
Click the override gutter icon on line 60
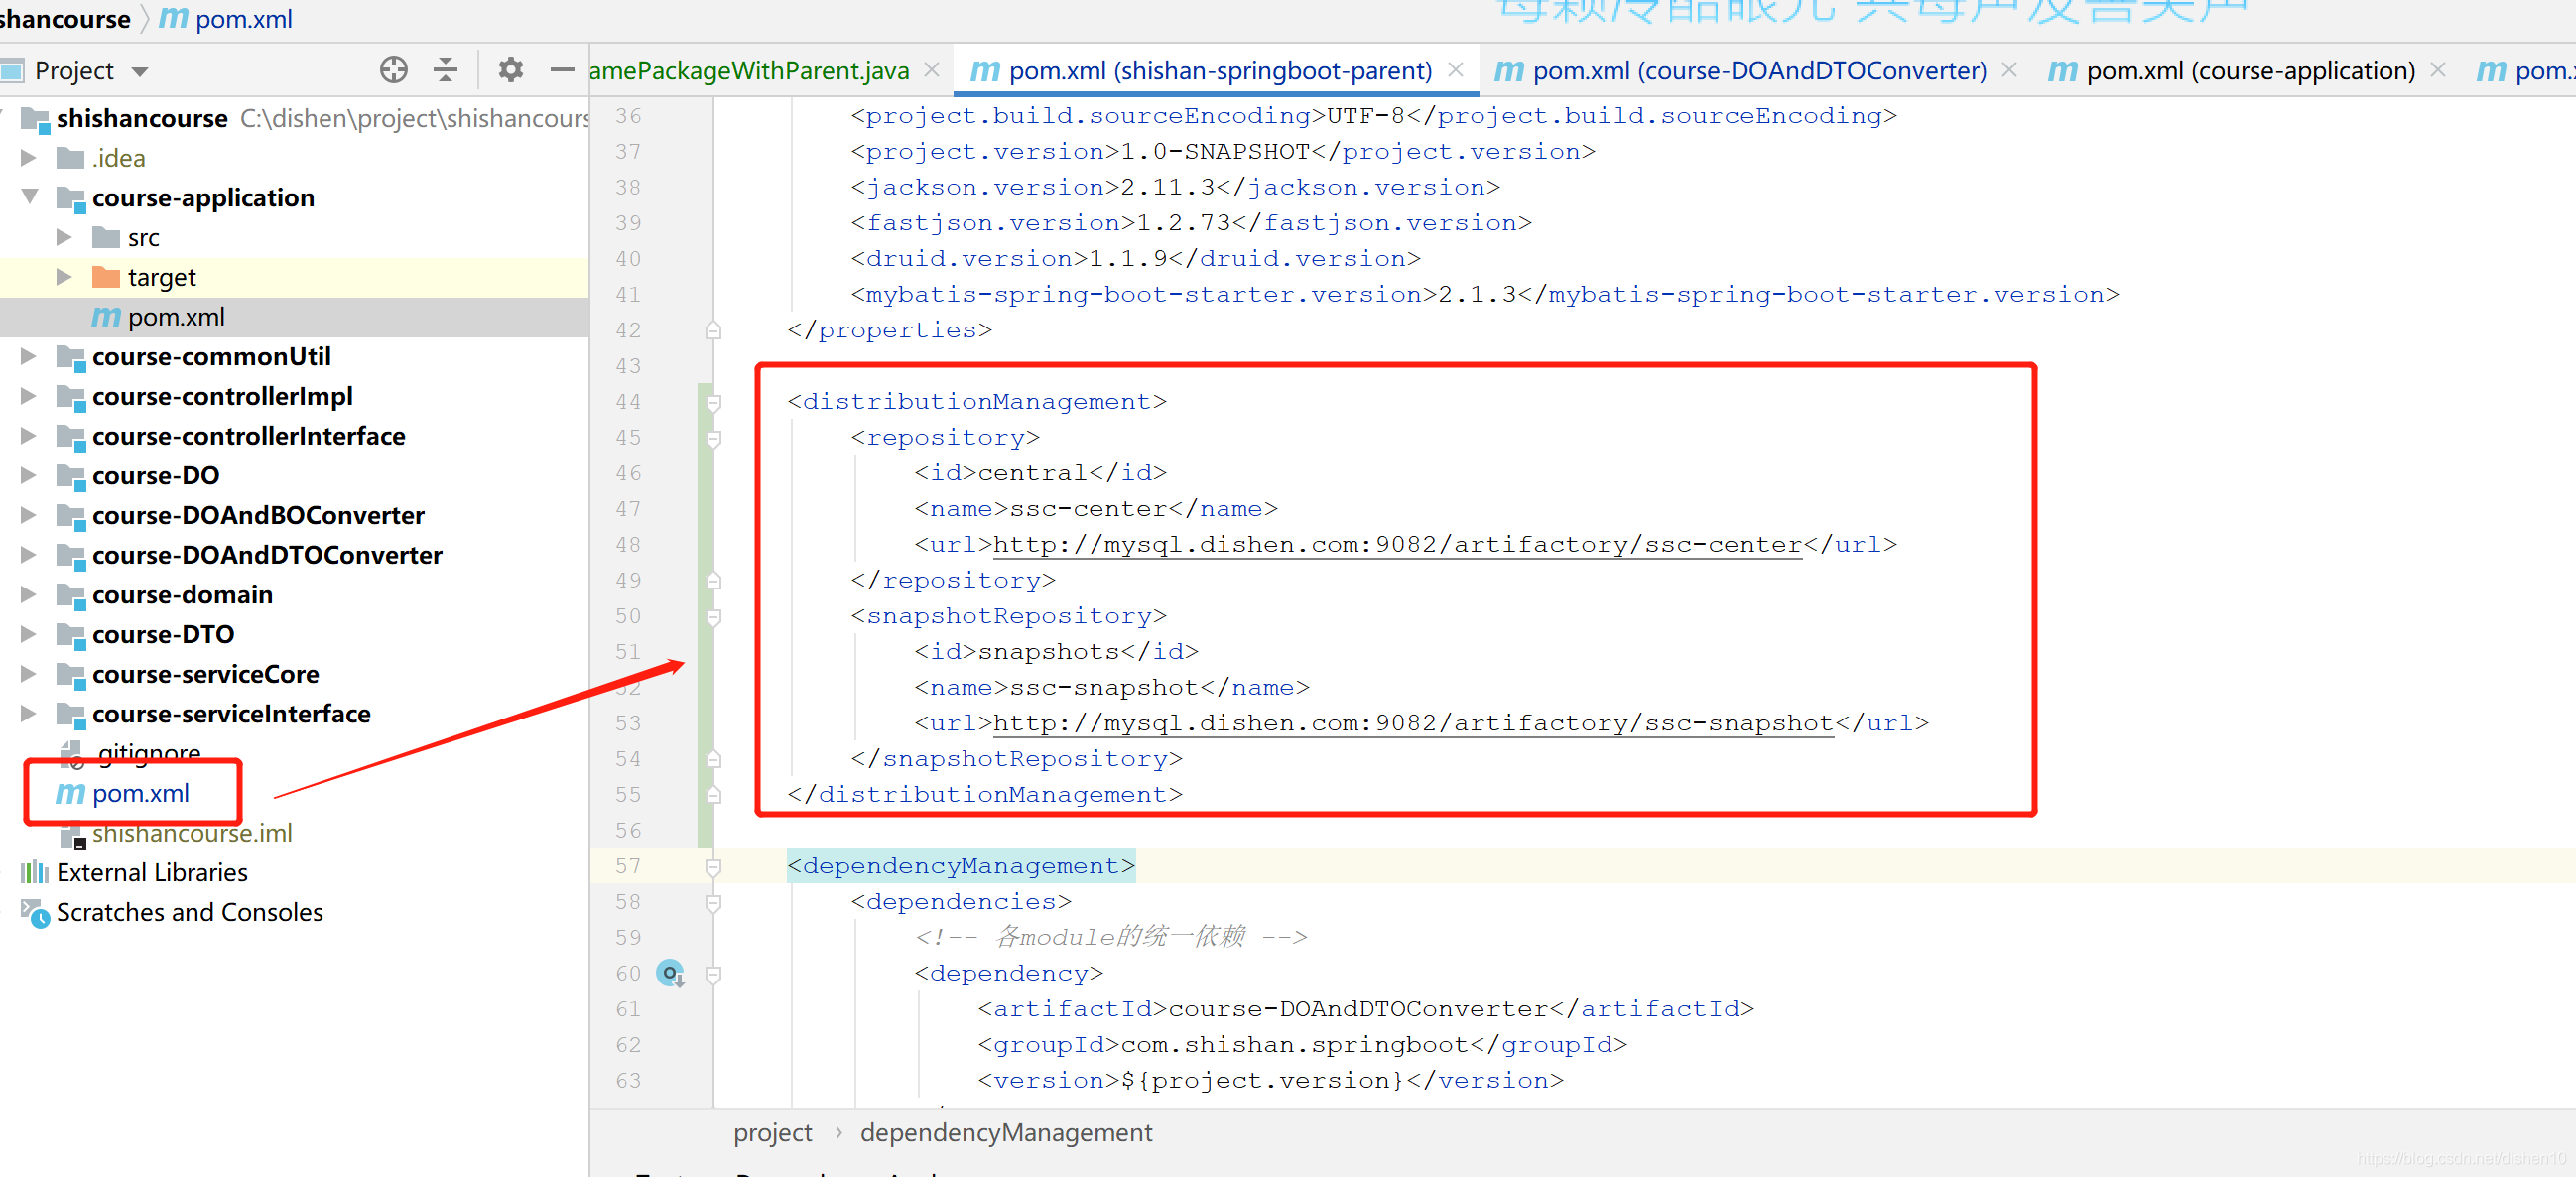[670, 973]
